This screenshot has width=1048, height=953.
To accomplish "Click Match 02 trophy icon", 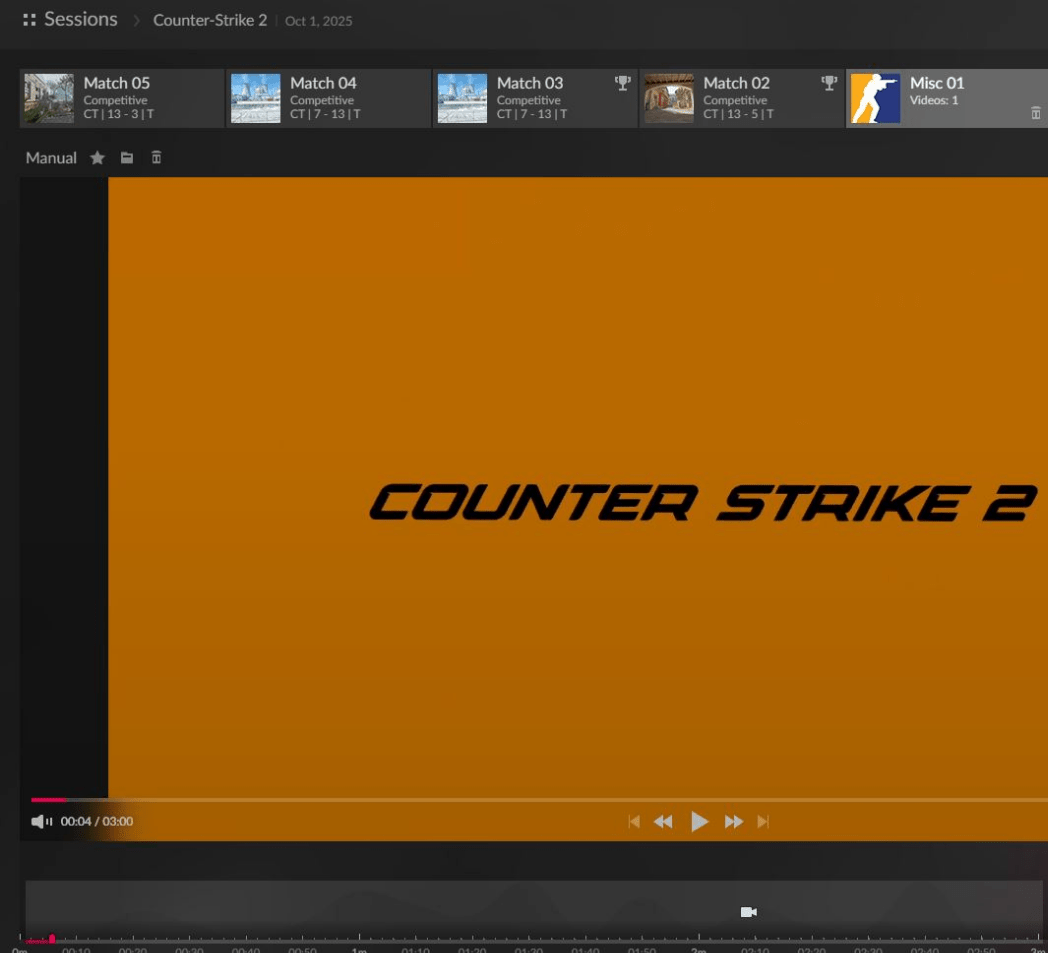I will pos(829,83).
